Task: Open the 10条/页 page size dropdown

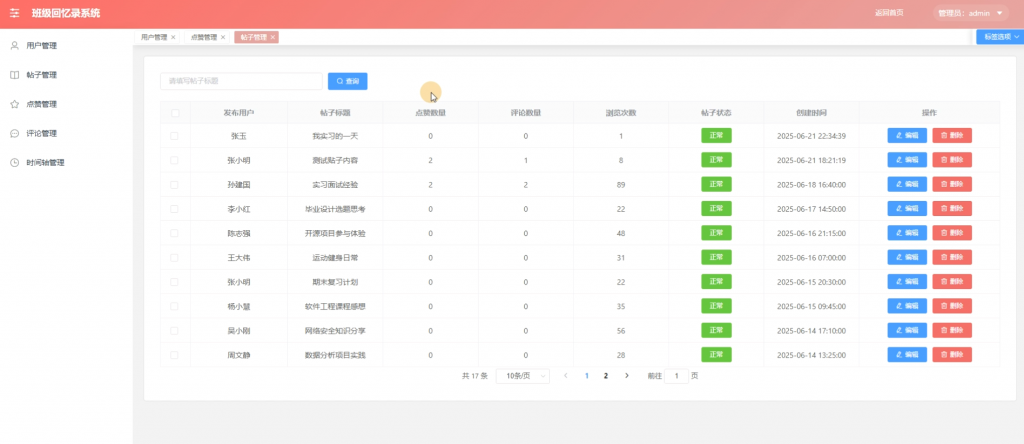Action: tap(522, 376)
